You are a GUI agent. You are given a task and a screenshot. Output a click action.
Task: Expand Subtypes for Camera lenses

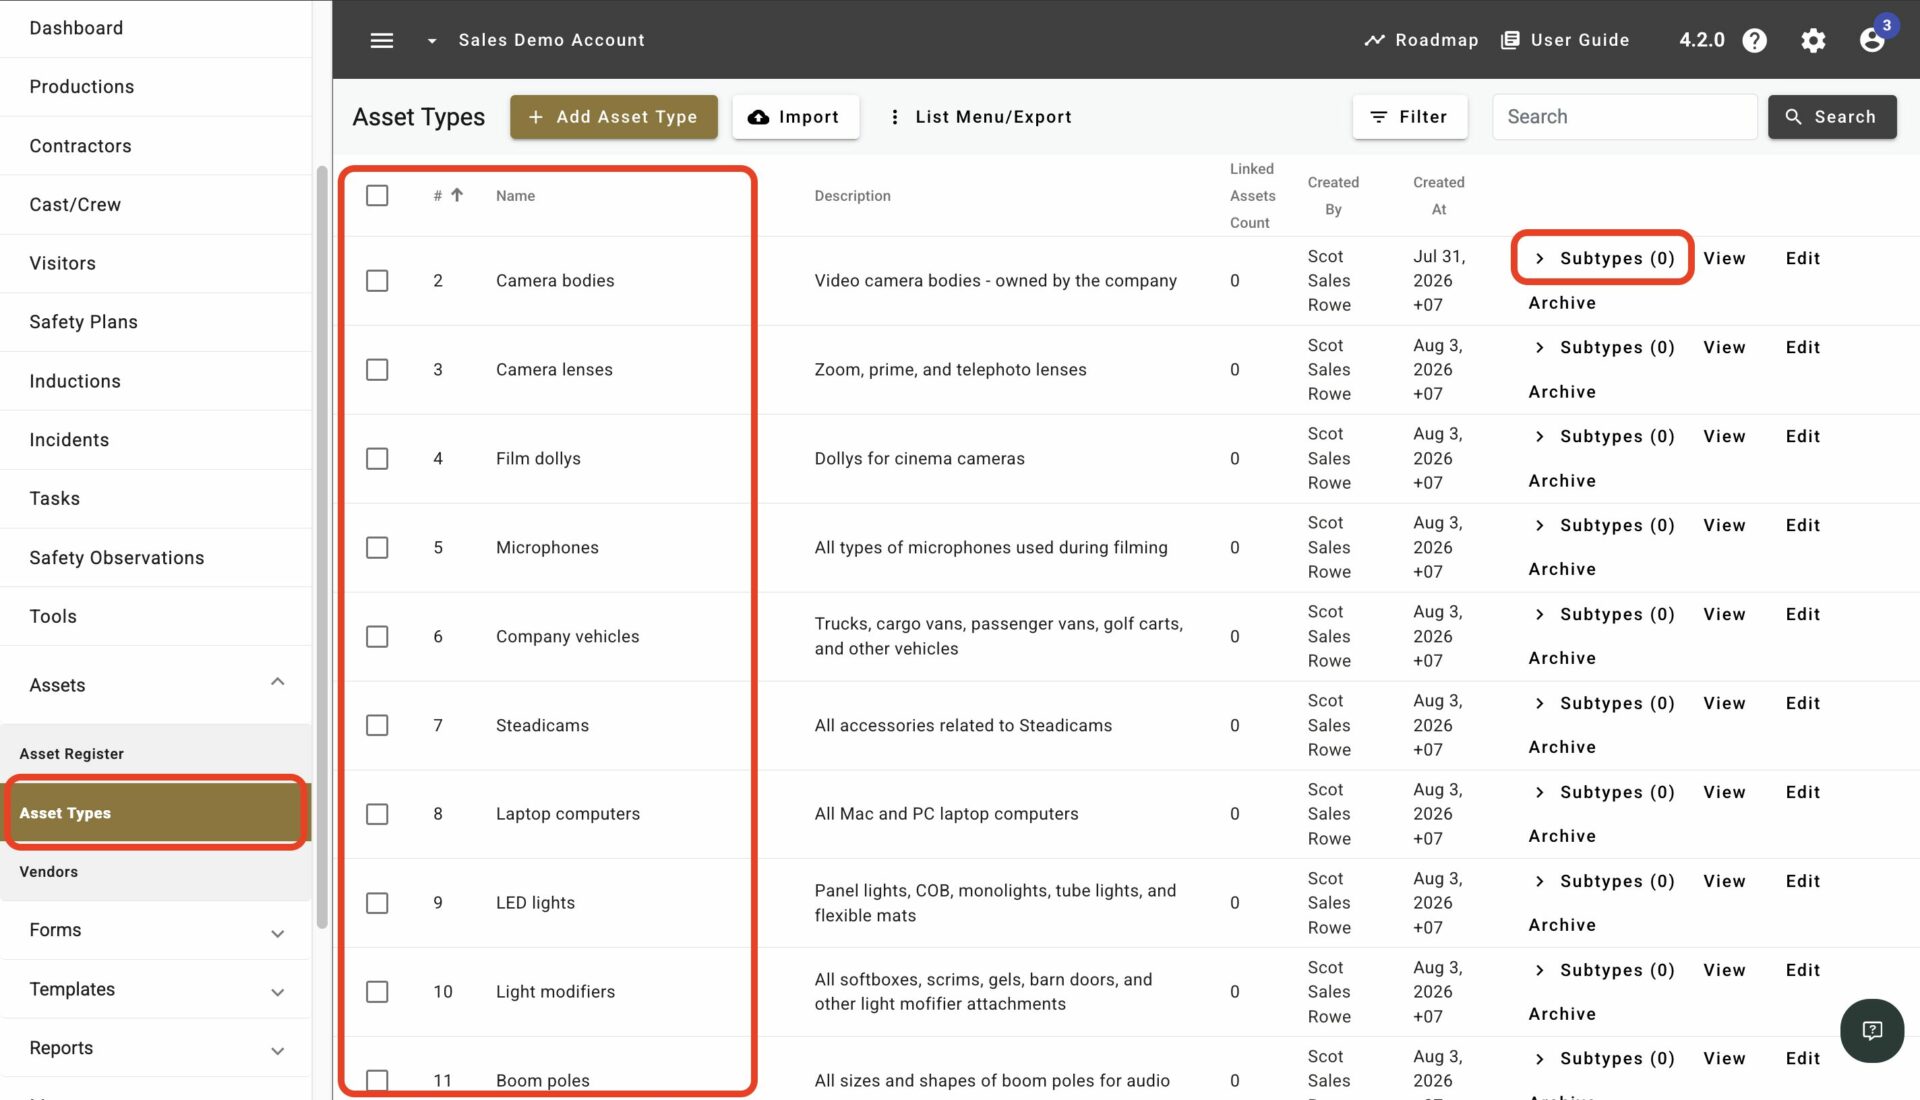1603,347
